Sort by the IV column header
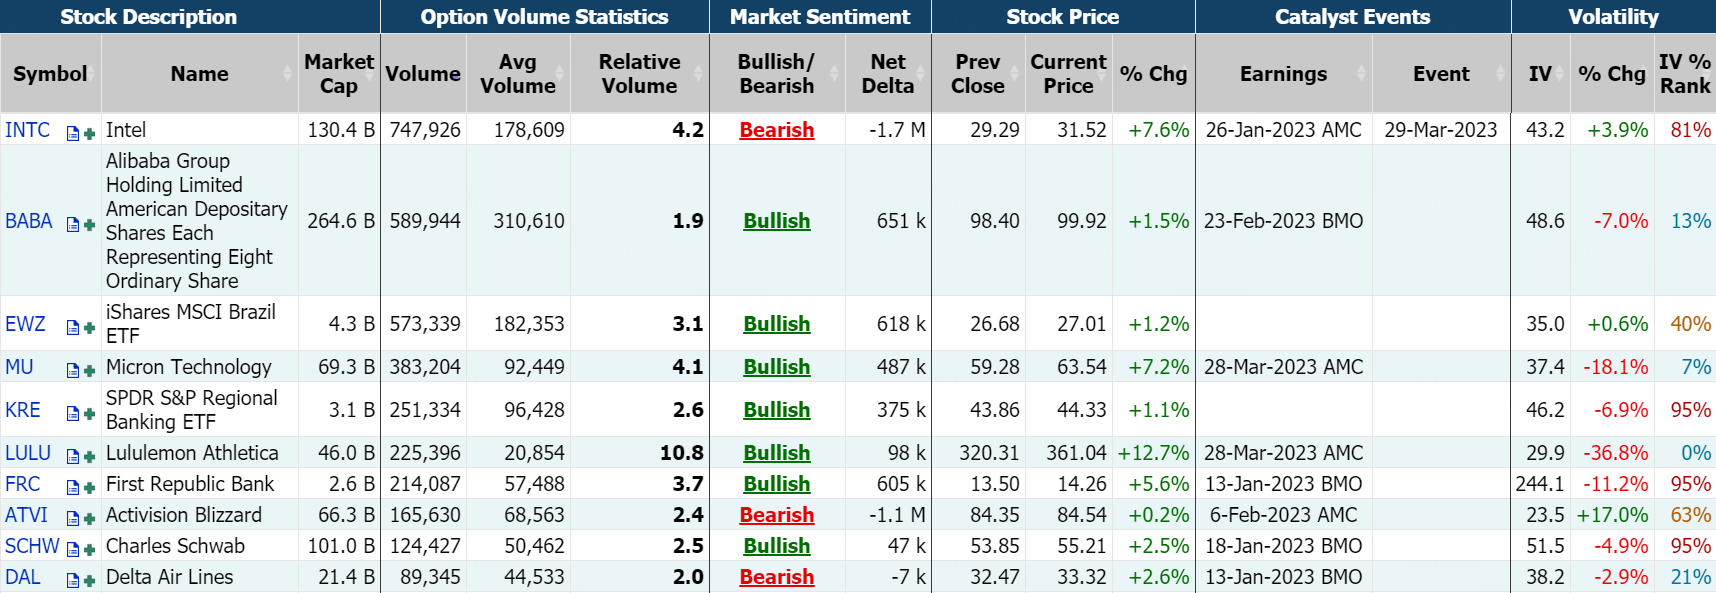Image resolution: width=1716 pixels, height=593 pixels. 1540,74
